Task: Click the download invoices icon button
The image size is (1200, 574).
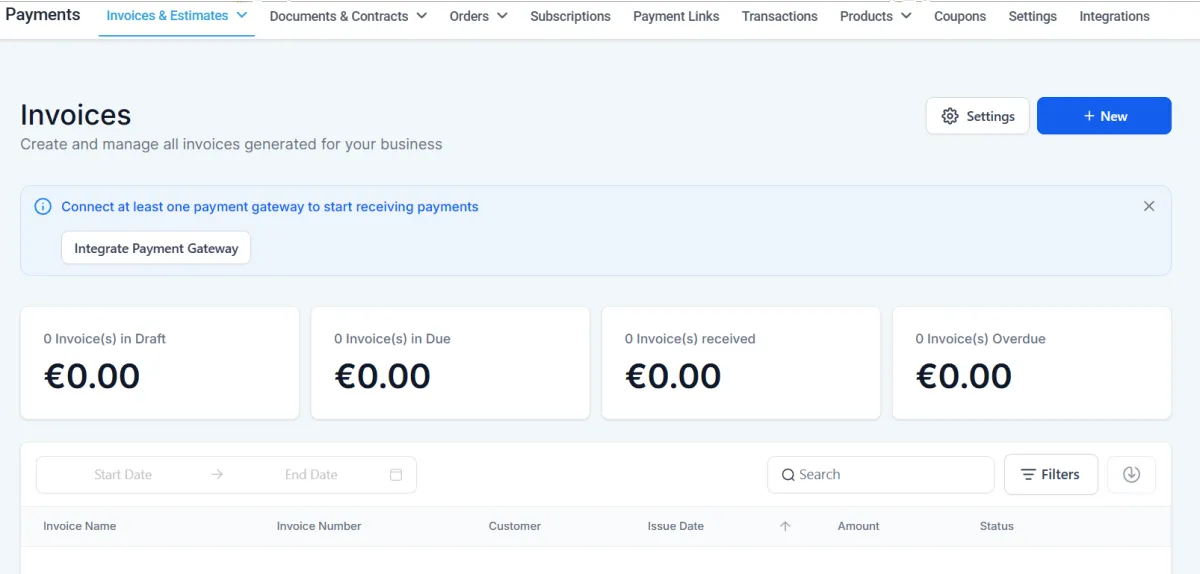Action: [1131, 475]
